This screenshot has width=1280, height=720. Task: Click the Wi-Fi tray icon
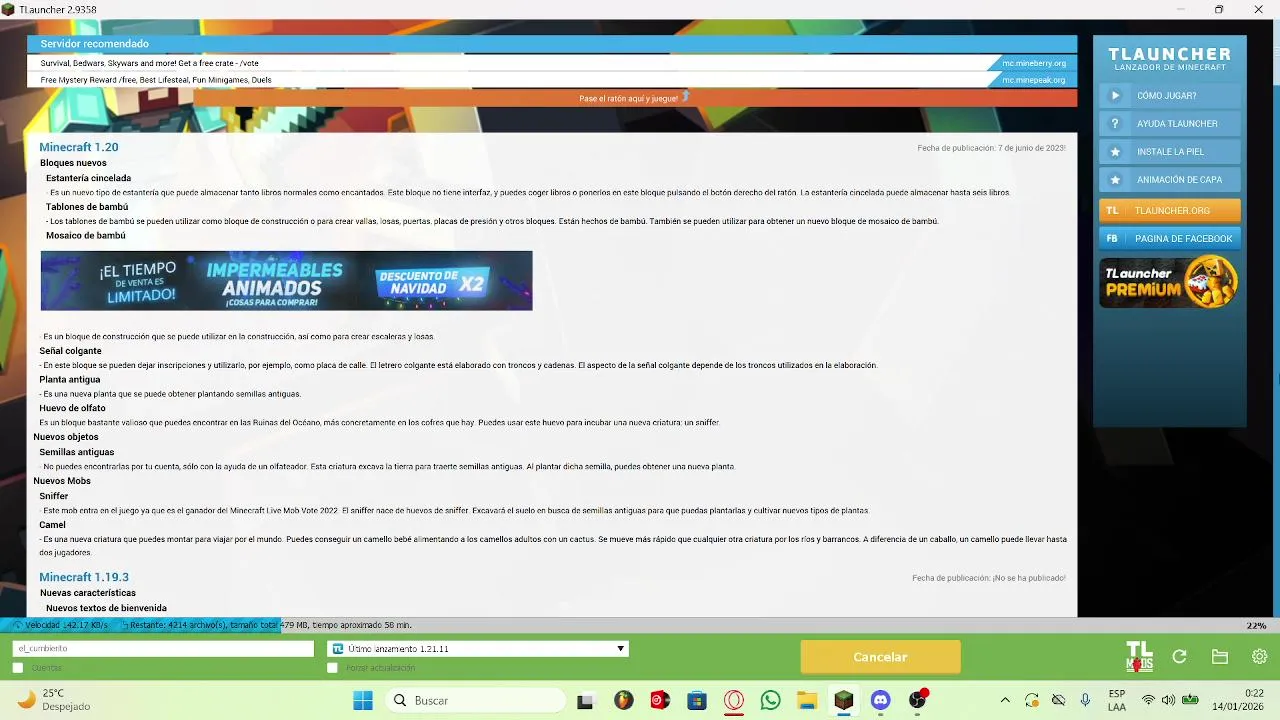(x=1148, y=700)
